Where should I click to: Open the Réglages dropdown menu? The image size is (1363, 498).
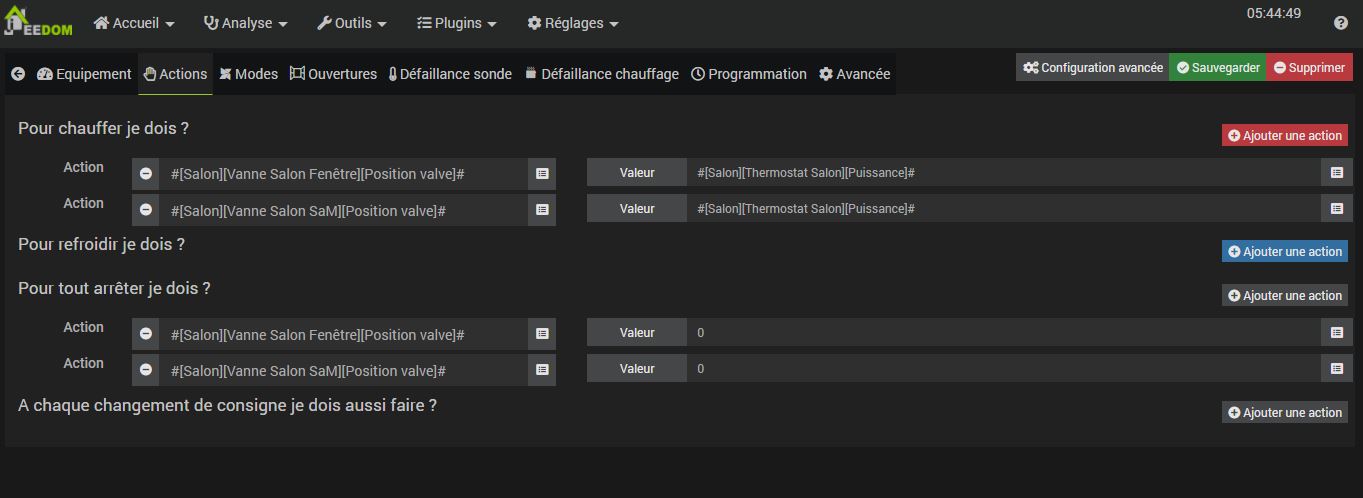(x=573, y=23)
